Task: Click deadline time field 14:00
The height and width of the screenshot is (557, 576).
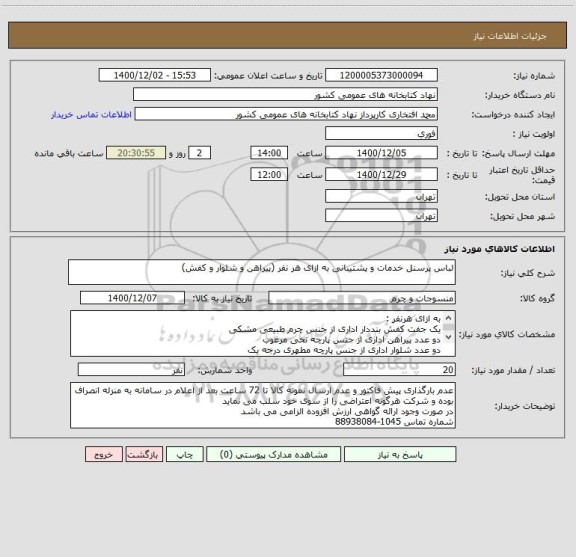Action: [x=269, y=153]
